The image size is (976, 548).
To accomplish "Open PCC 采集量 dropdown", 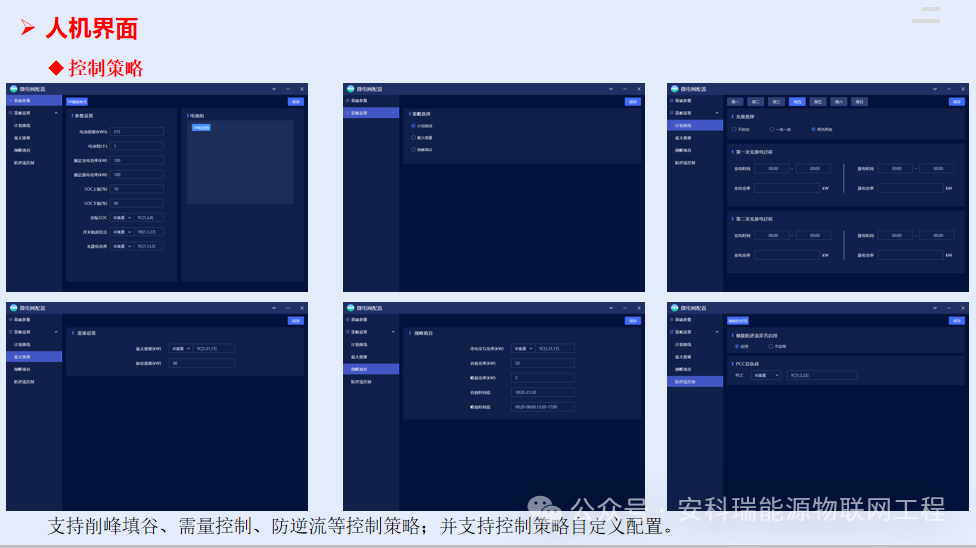I will 766,376.
